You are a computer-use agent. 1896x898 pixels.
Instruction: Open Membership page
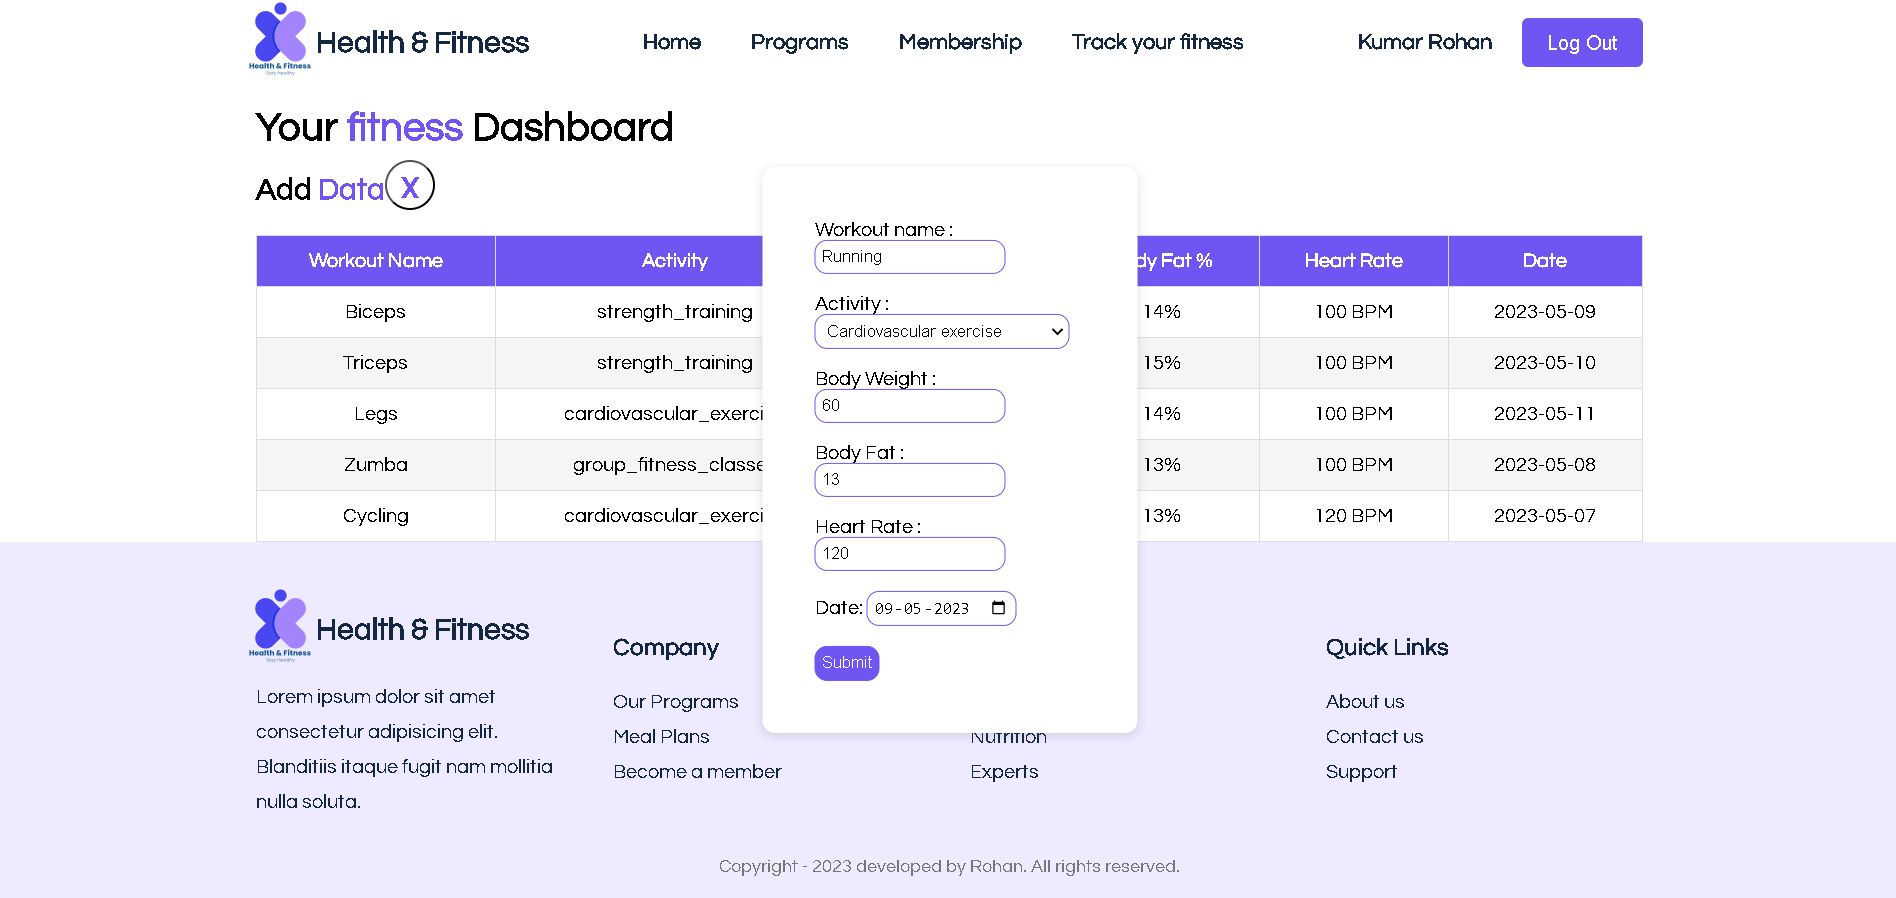[x=960, y=42]
